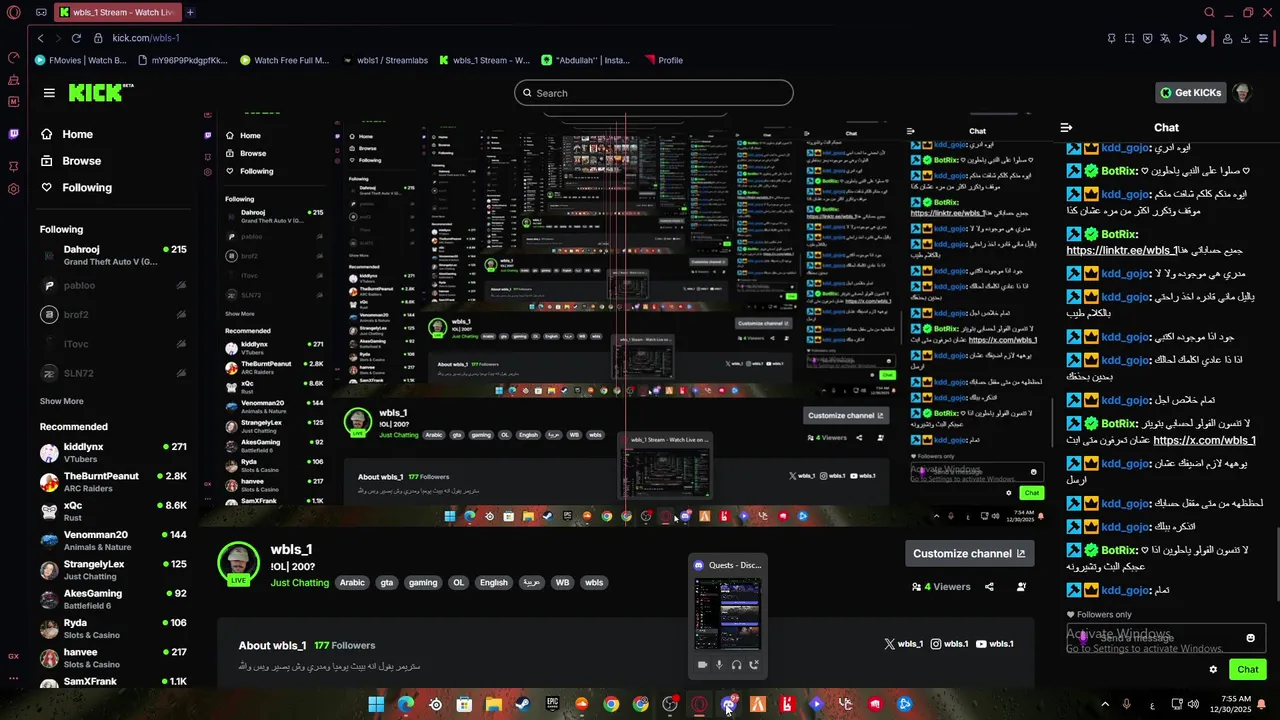Screen dimensions: 1280x720
Task: Click the Opera logo menu button
Action: pos(13,12)
